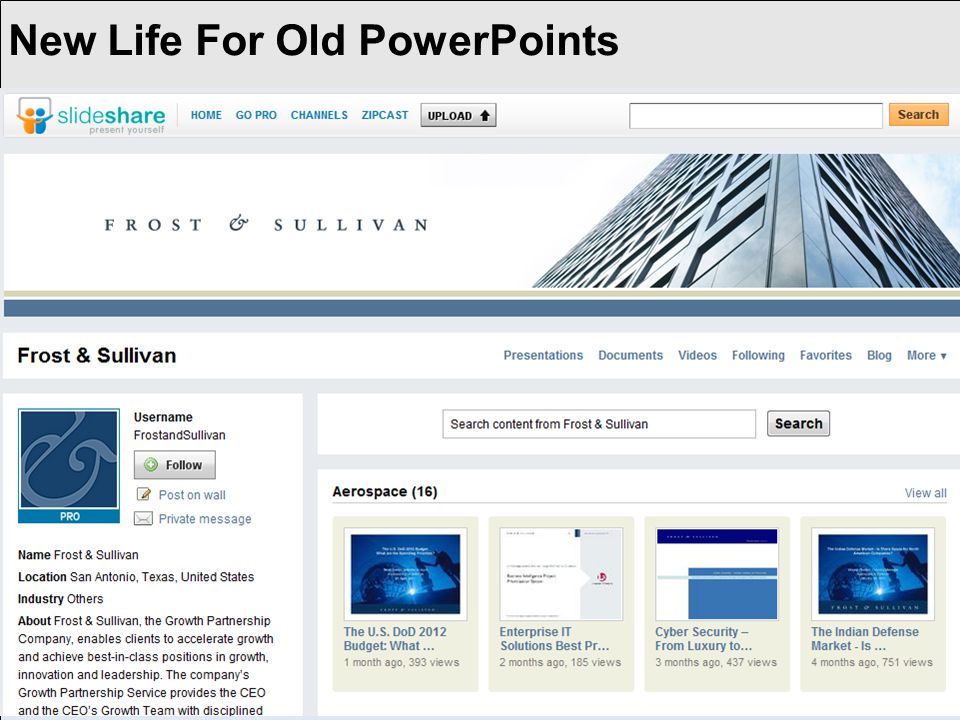Click the Frost & Sullivan profile avatar
The image size is (960, 720).
click(x=69, y=459)
